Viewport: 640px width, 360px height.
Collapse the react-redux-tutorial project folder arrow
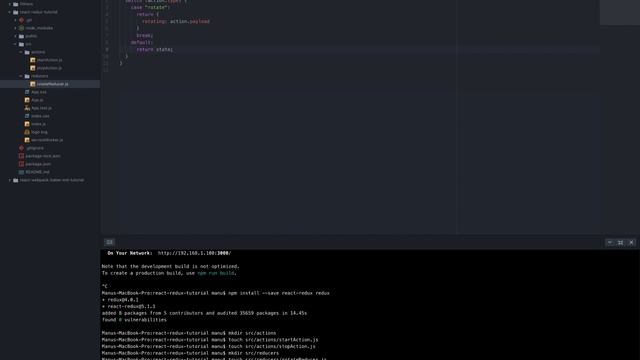point(10,12)
